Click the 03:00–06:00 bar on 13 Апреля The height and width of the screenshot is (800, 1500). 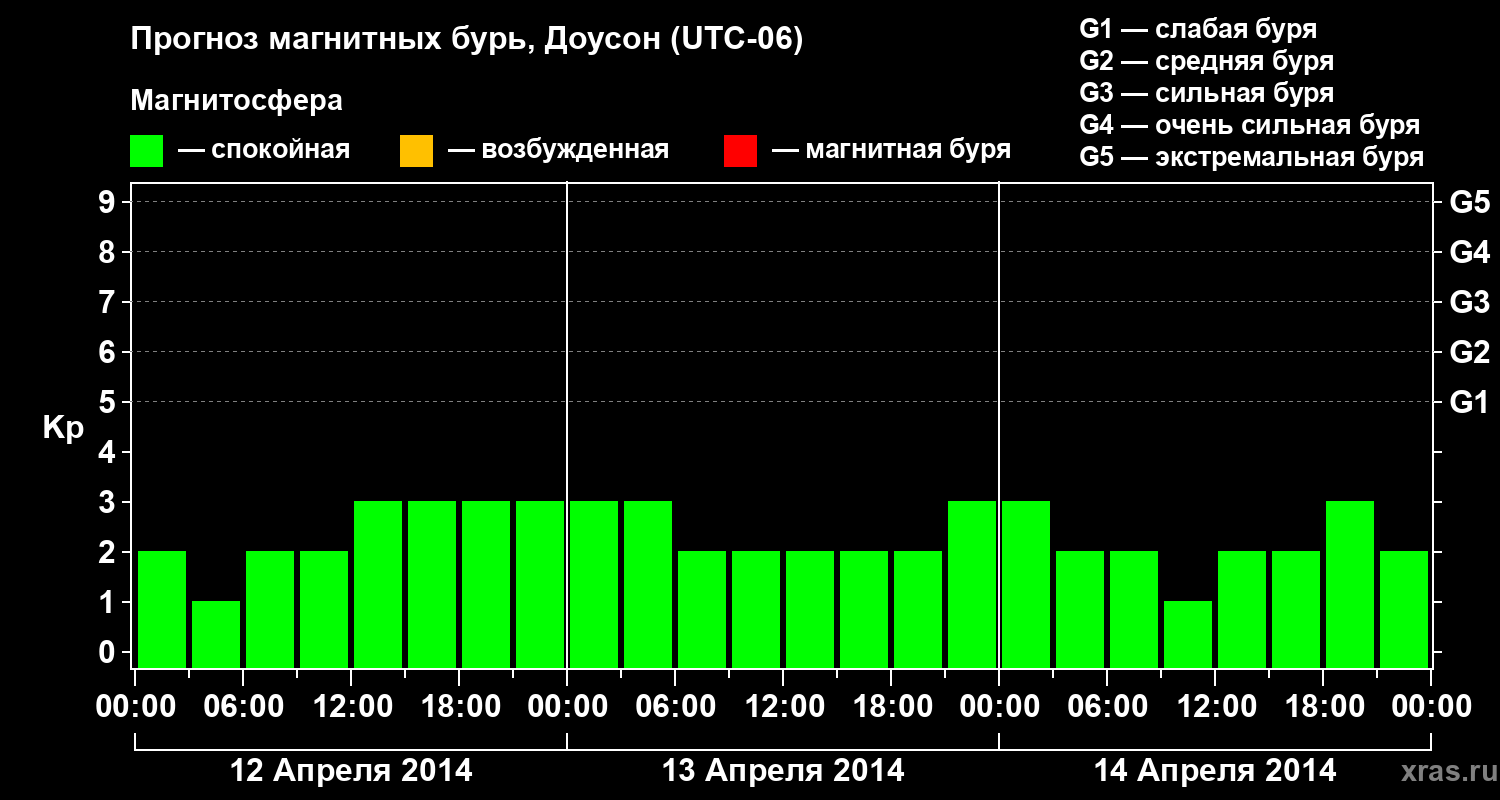(x=648, y=584)
